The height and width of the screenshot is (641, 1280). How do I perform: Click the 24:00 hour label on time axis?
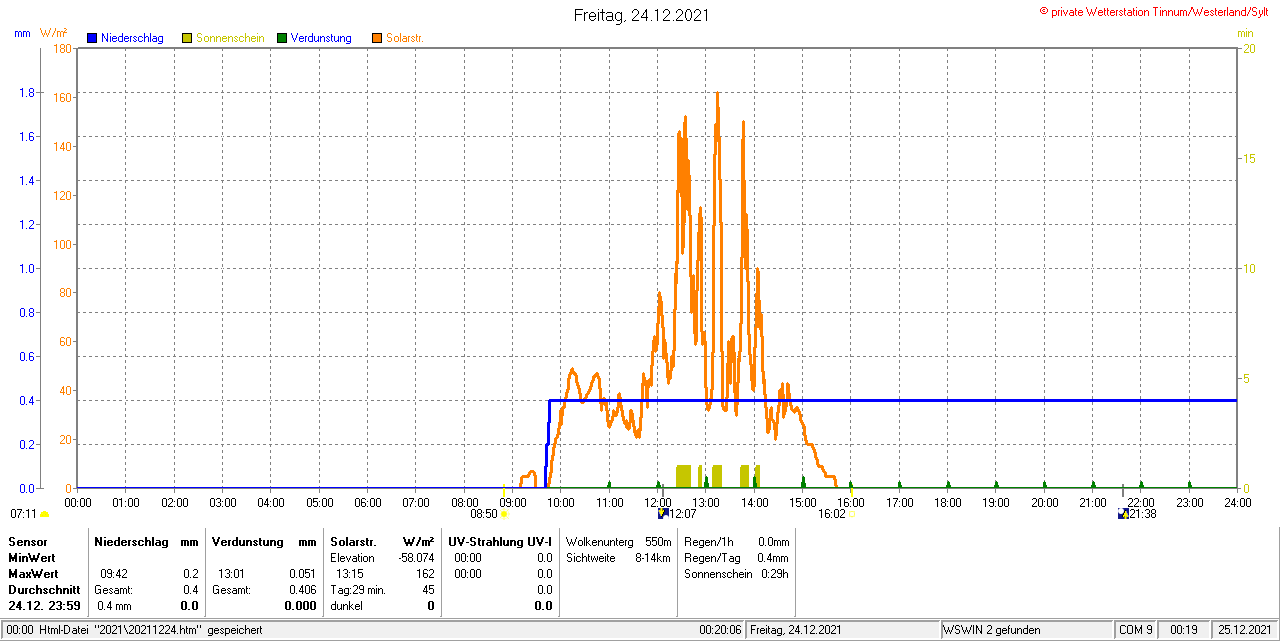point(1238,502)
